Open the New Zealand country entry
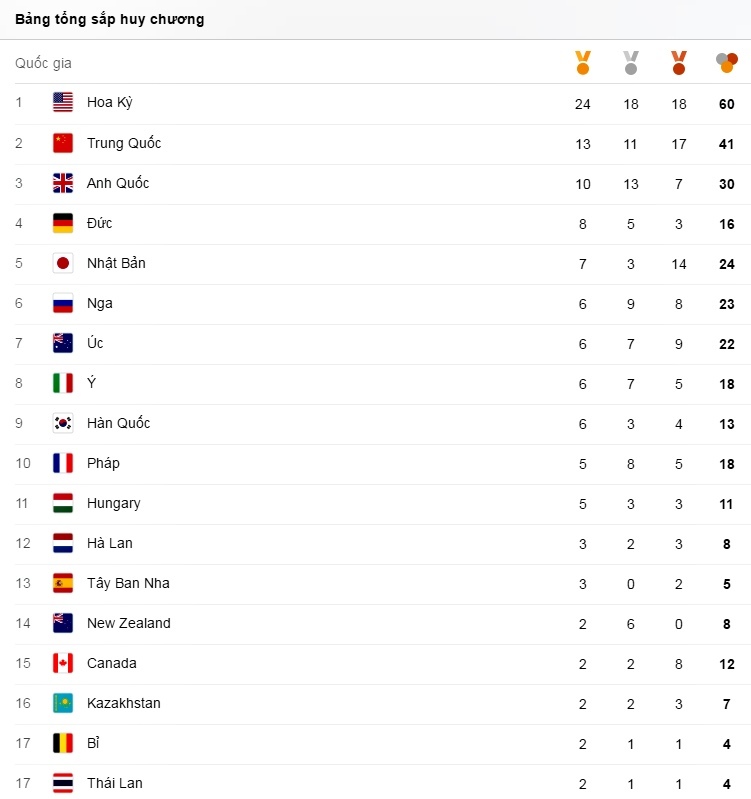 click(x=129, y=623)
